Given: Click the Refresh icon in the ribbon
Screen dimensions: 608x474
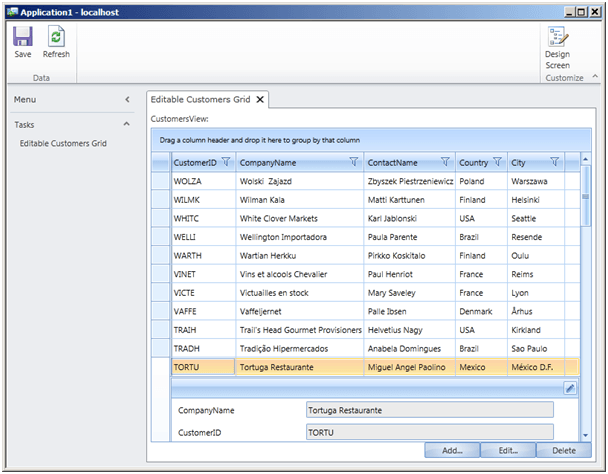Looking at the screenshot, I should point(56,37).
